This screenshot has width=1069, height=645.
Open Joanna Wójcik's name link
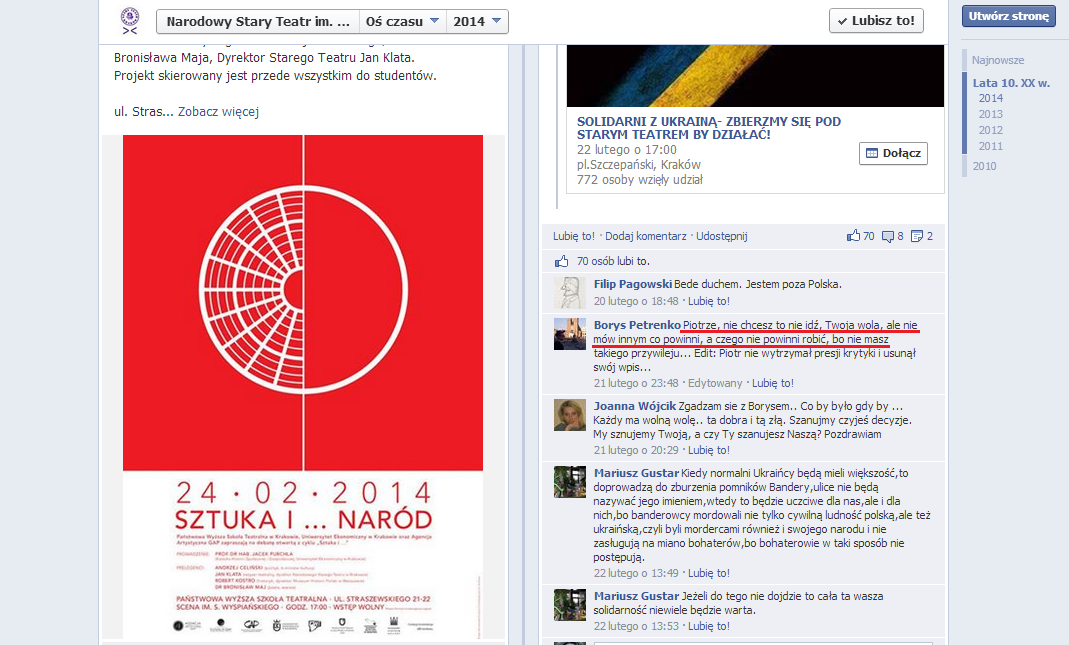tap(635, 406)
